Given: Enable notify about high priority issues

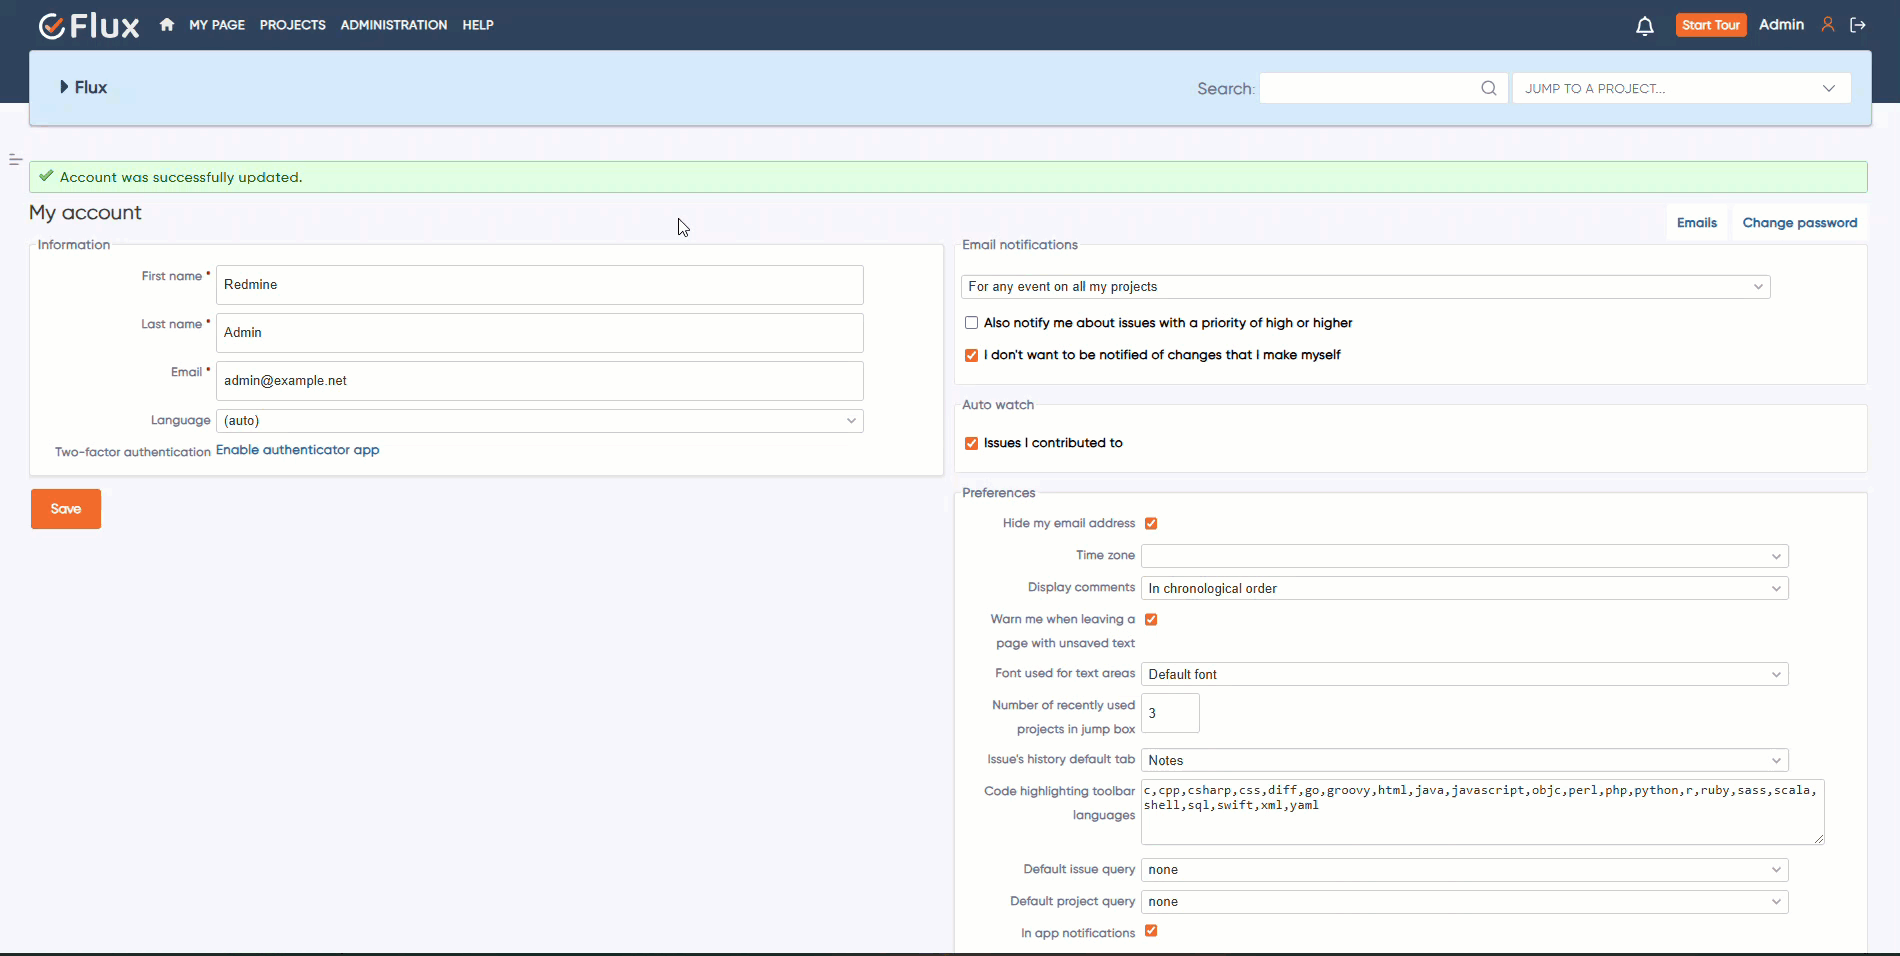Looking at the screenshot, I should point(971,323).
